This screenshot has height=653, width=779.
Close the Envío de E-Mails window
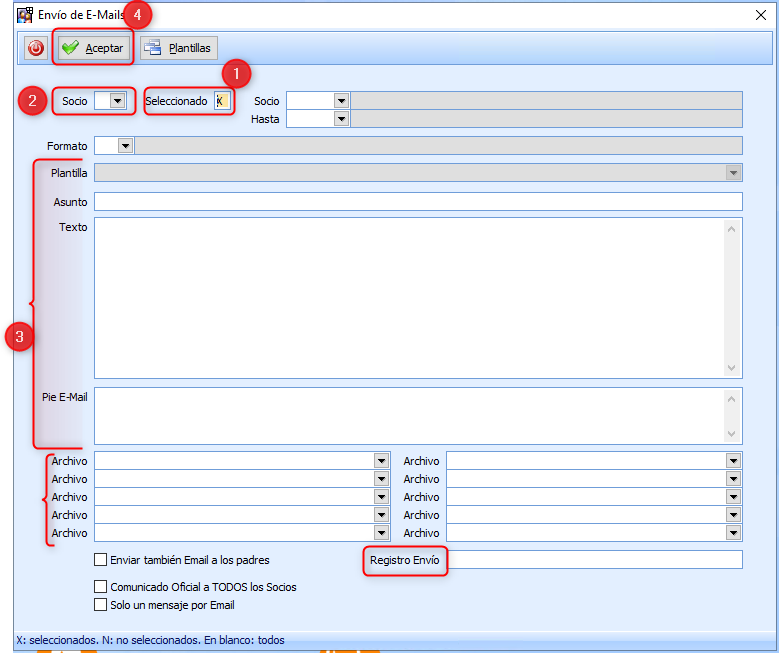click(x=759, y=14)
